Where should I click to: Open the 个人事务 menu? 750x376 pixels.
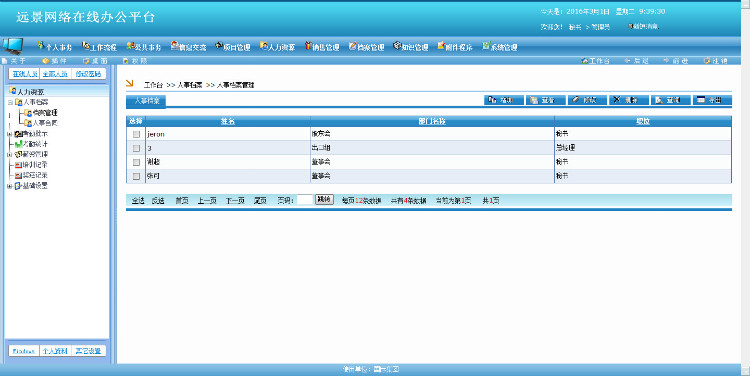(x=55, y=47)
